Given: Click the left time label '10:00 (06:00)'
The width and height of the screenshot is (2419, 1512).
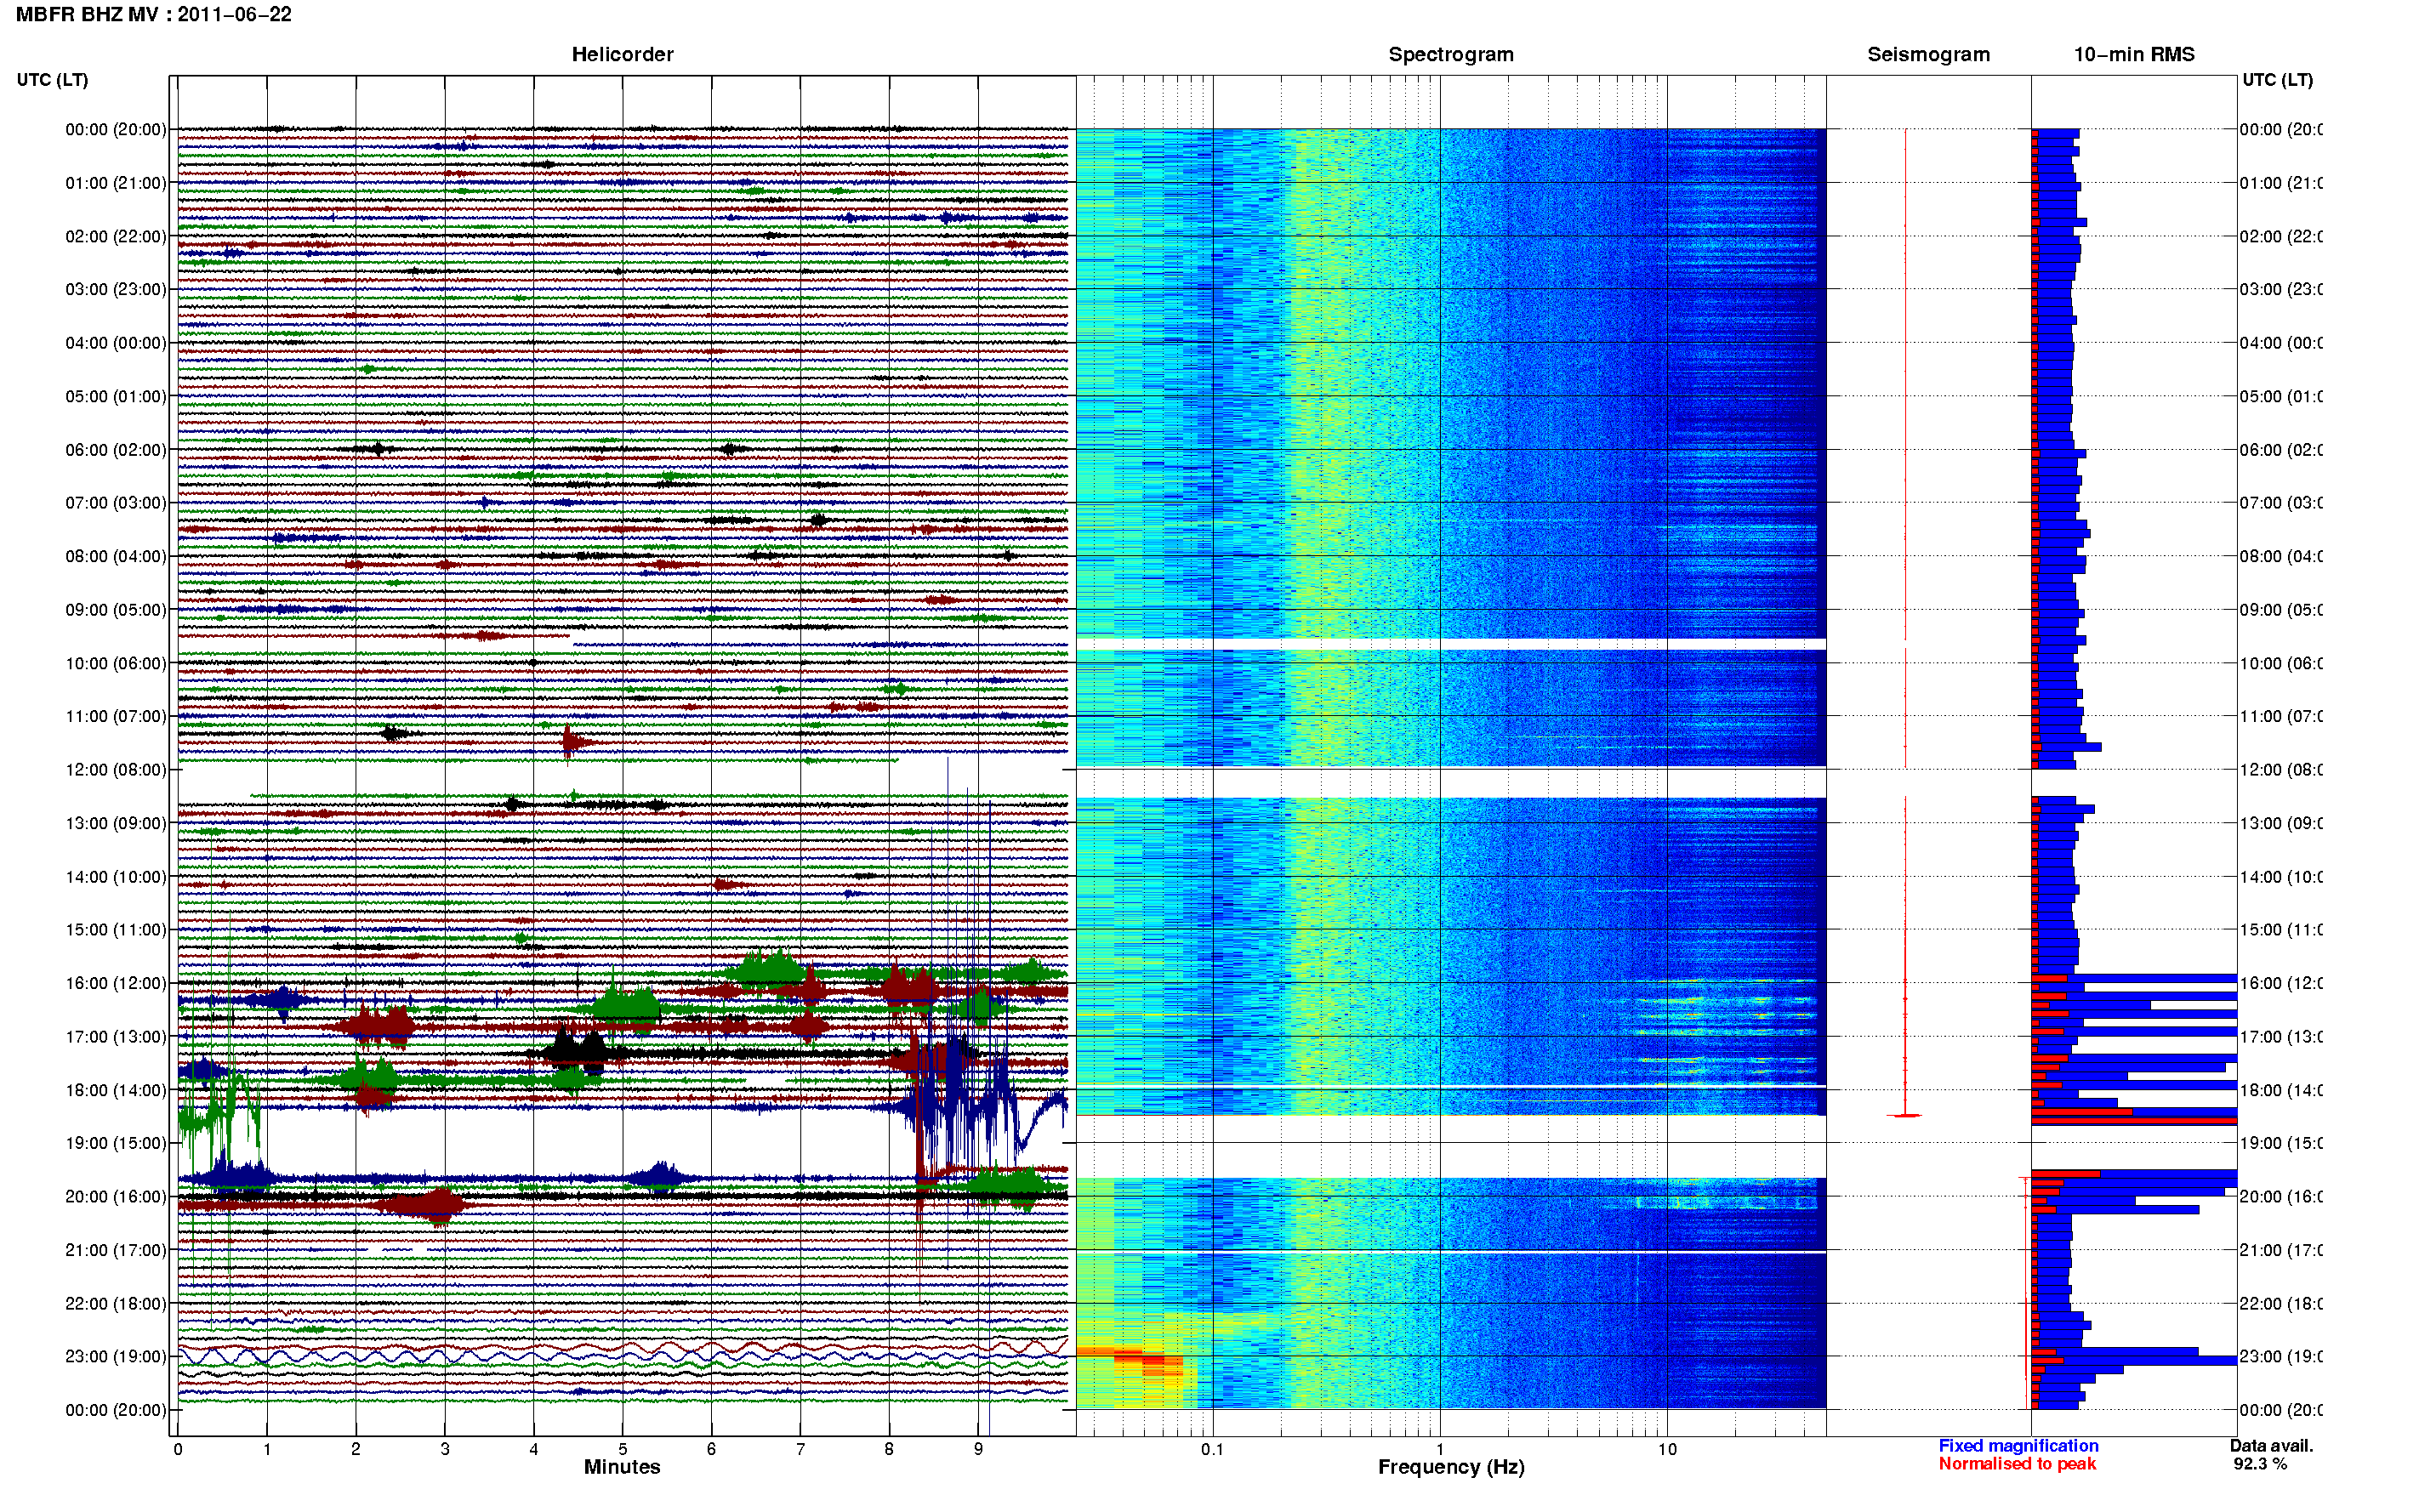Looking at the screenshot, I should click(x=116, y=663).
